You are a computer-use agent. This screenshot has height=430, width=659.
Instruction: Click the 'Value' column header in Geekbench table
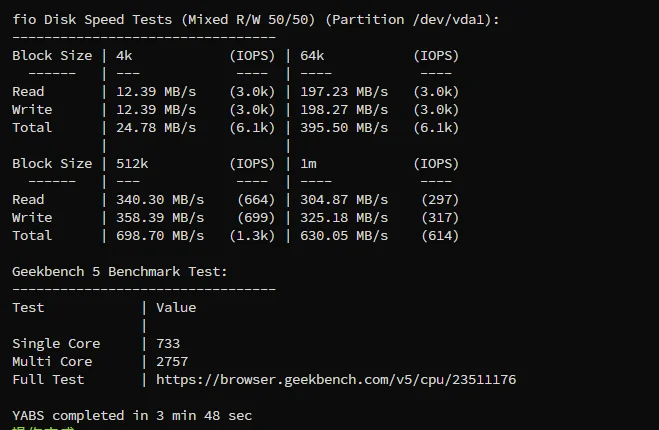pos(176,308)
